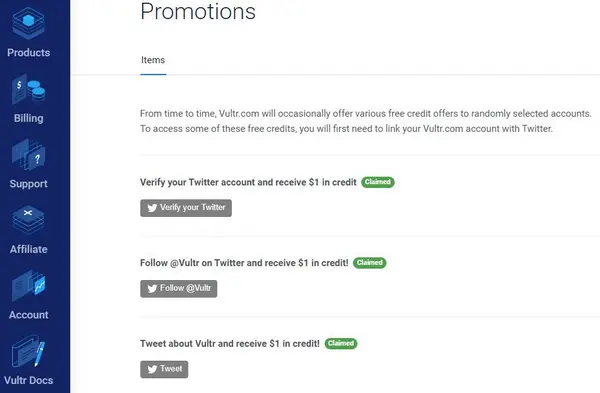
Task: Open the Billing coins icon
Action: point(28,90)
